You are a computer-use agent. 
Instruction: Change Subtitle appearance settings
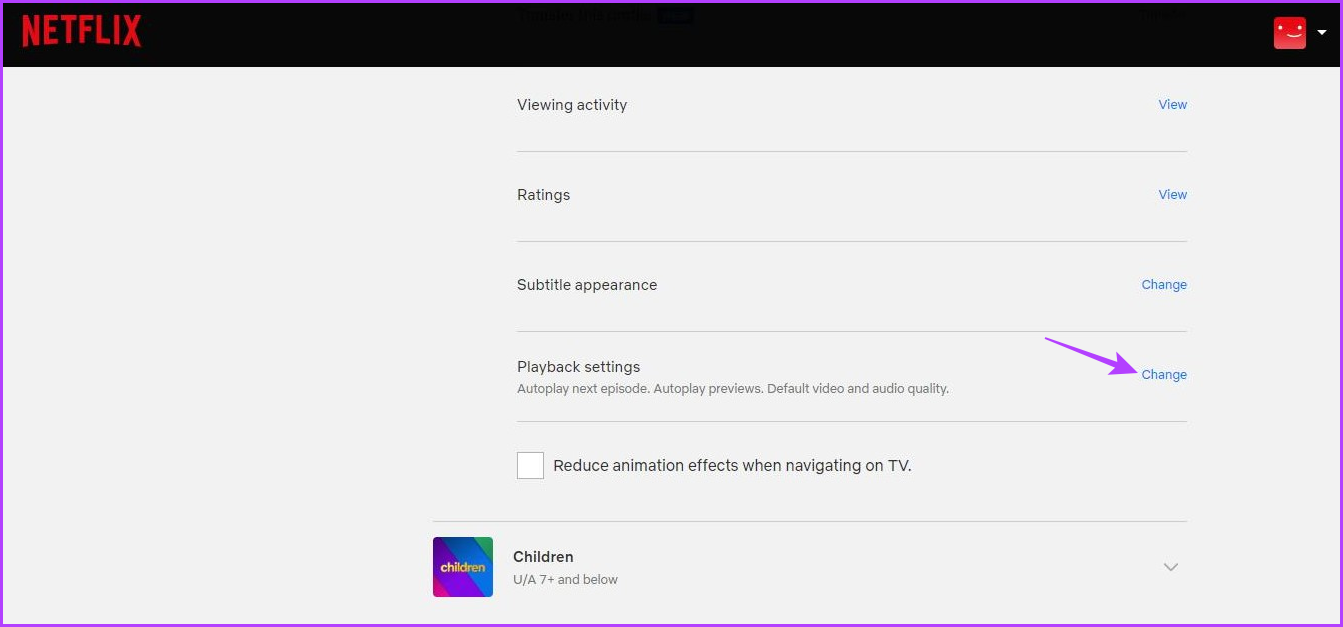coord(1164,284)
